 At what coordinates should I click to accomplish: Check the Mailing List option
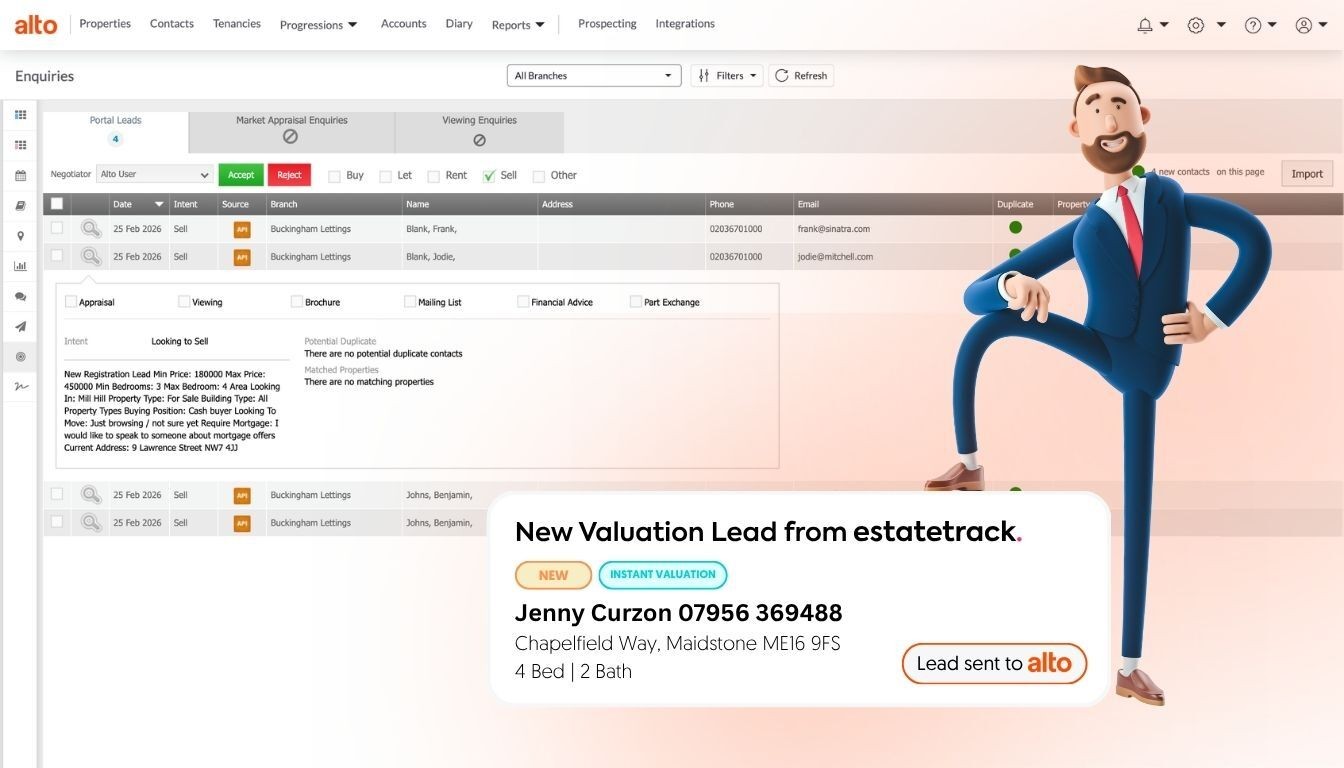410,301
